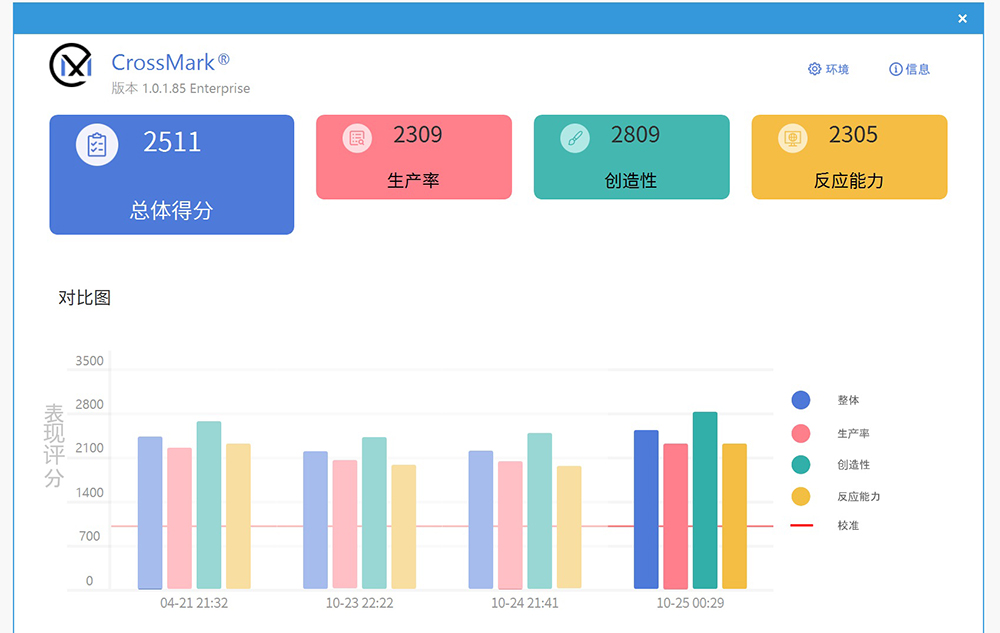This screenshot has width=1000, height=633.
Task: Click the version 1.0.1.85 Enterprise text
Action: point(180,89)
